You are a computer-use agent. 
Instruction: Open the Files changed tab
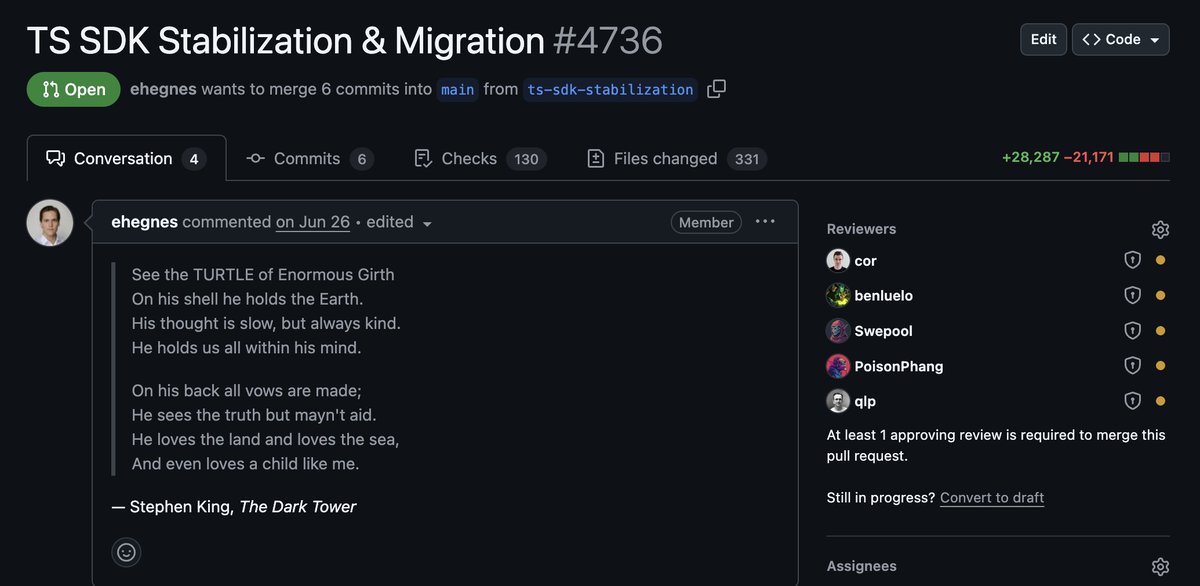[x=676, y=158]
